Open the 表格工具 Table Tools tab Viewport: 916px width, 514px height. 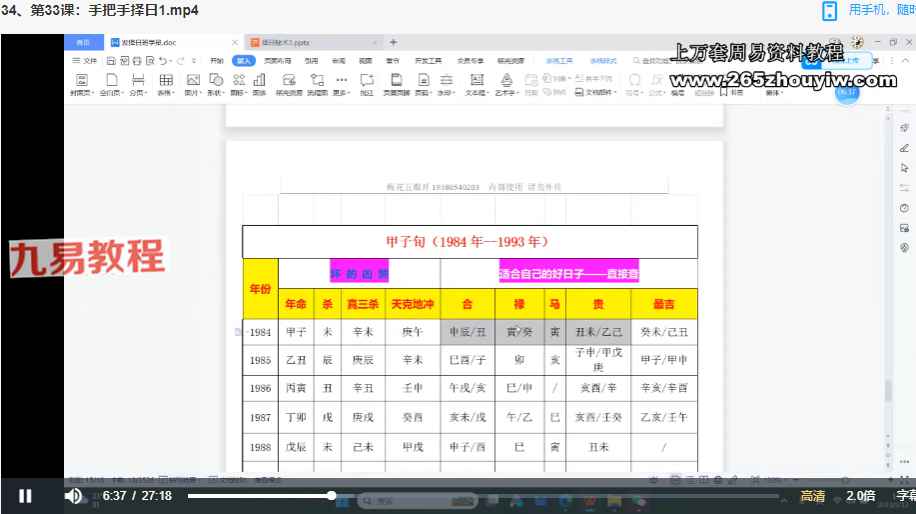[x=560, y=61]
